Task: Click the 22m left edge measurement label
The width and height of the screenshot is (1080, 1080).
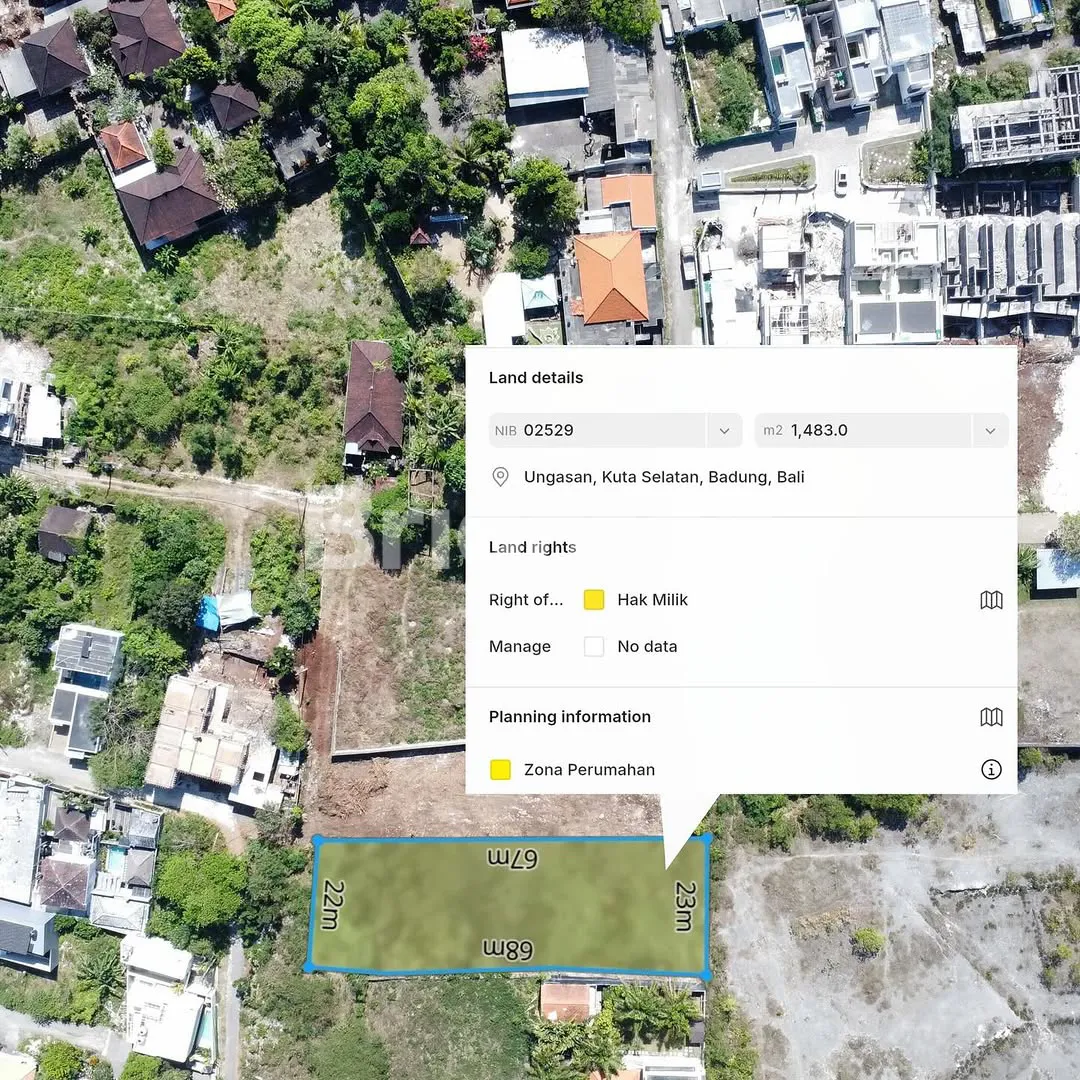Action: pos(334,904)
